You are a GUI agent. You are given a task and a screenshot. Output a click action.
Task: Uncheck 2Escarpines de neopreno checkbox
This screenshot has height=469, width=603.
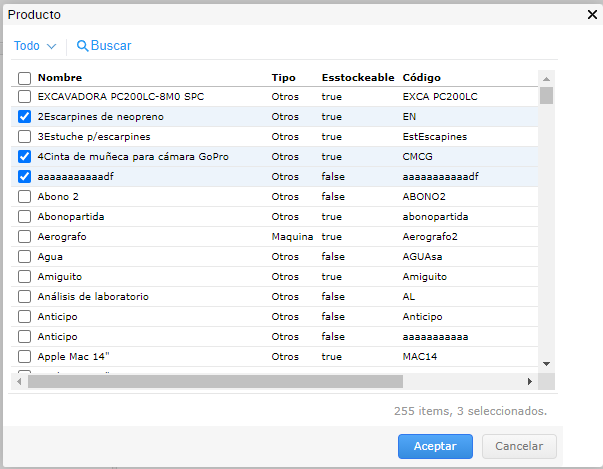[x=24, y=117]
